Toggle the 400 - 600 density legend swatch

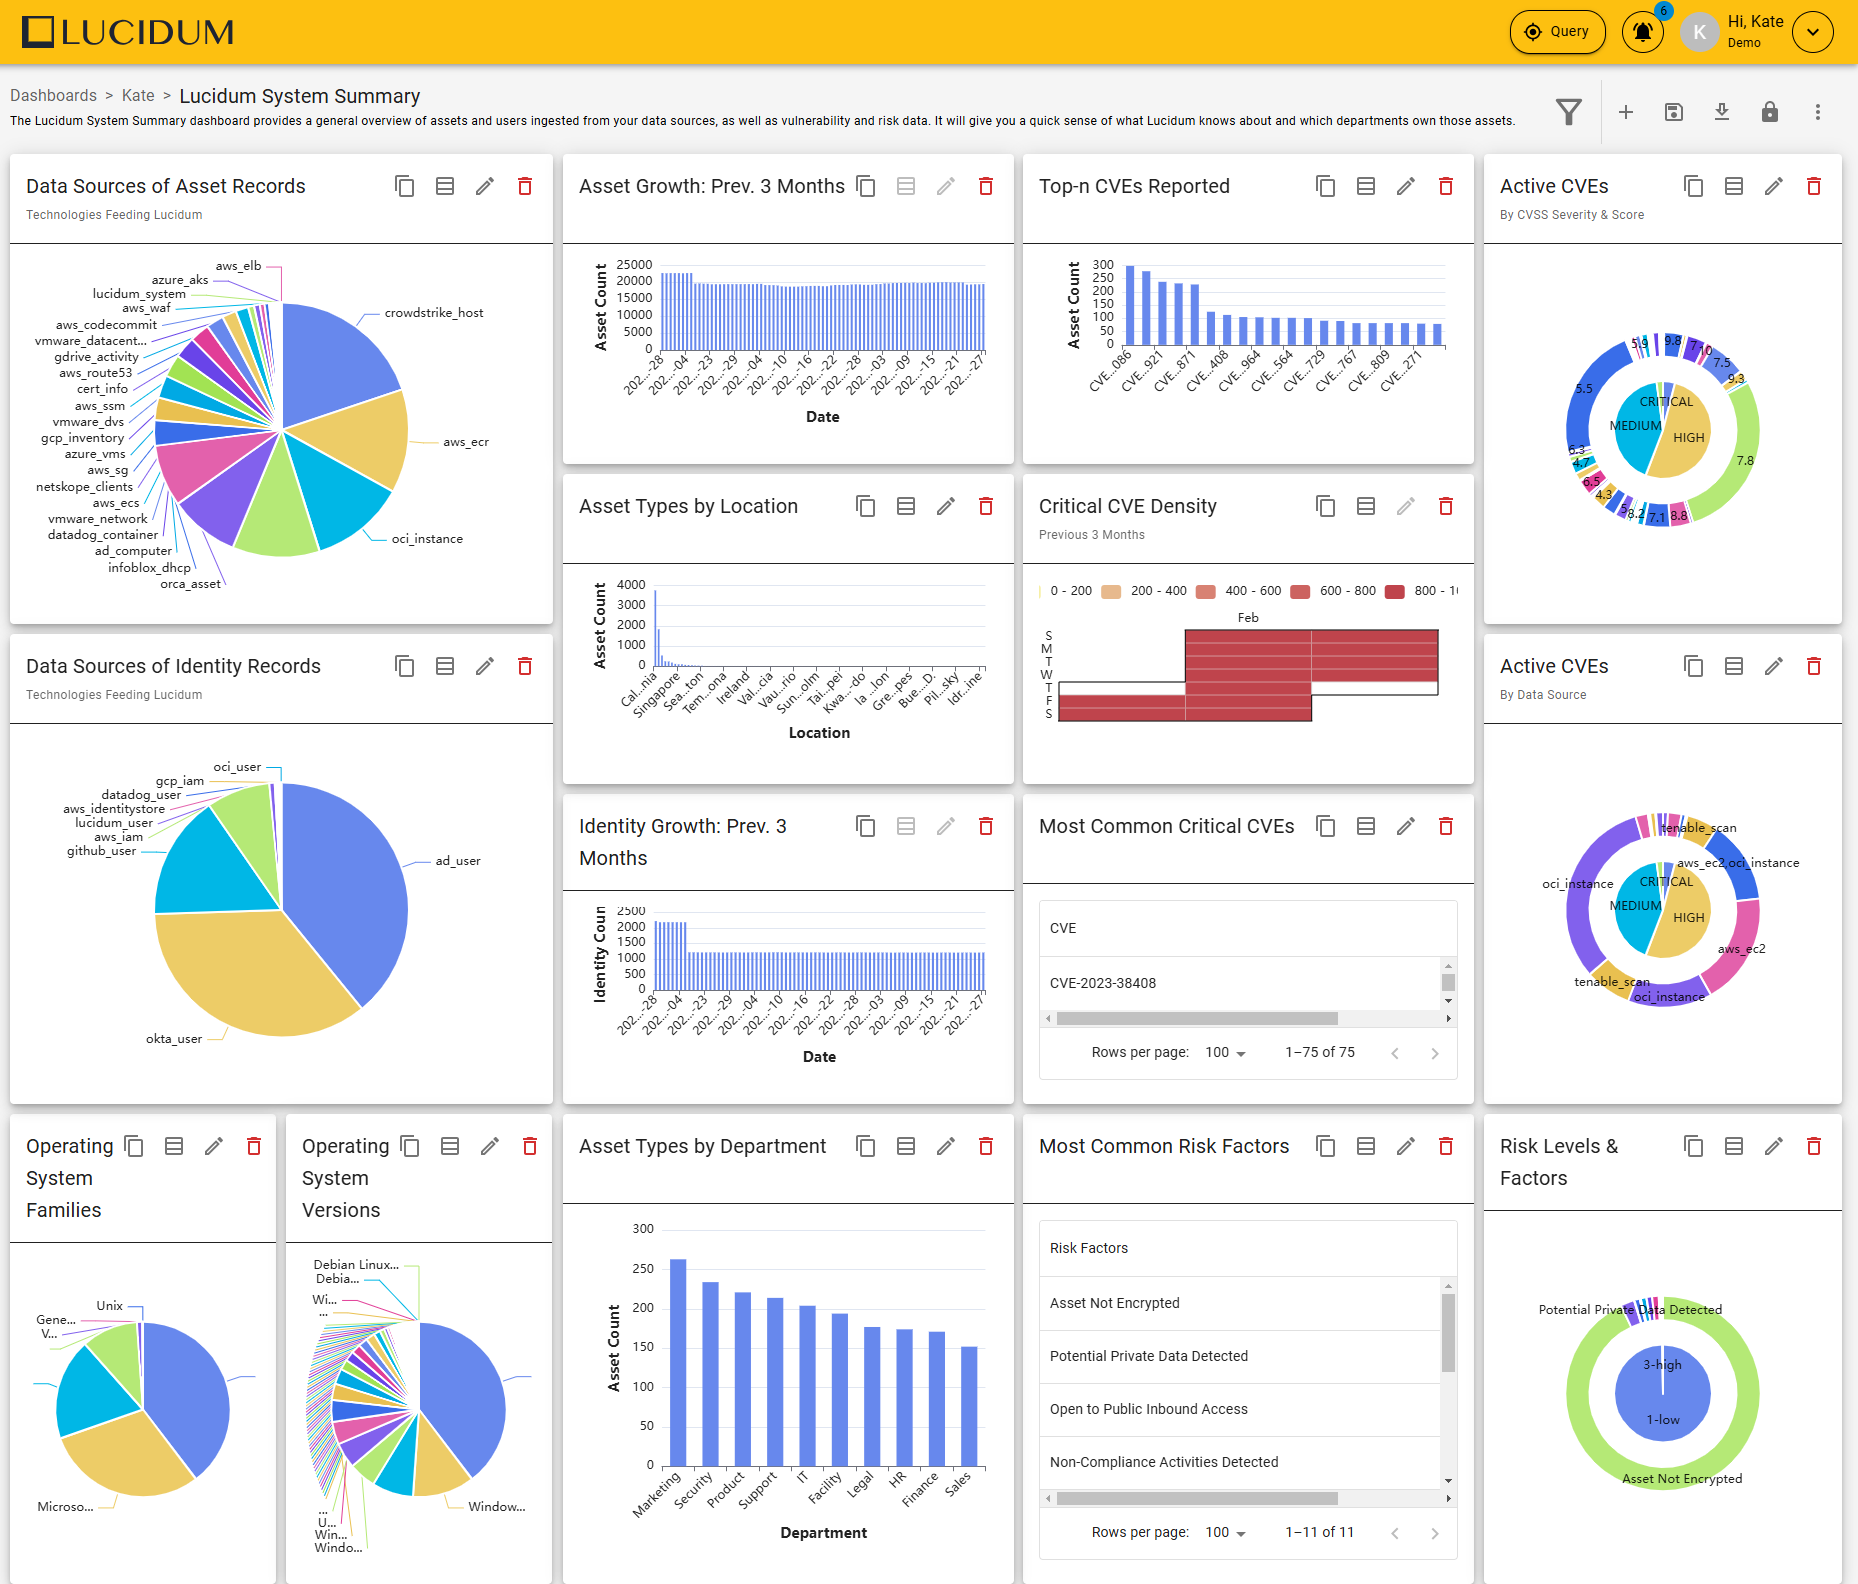1206,591
